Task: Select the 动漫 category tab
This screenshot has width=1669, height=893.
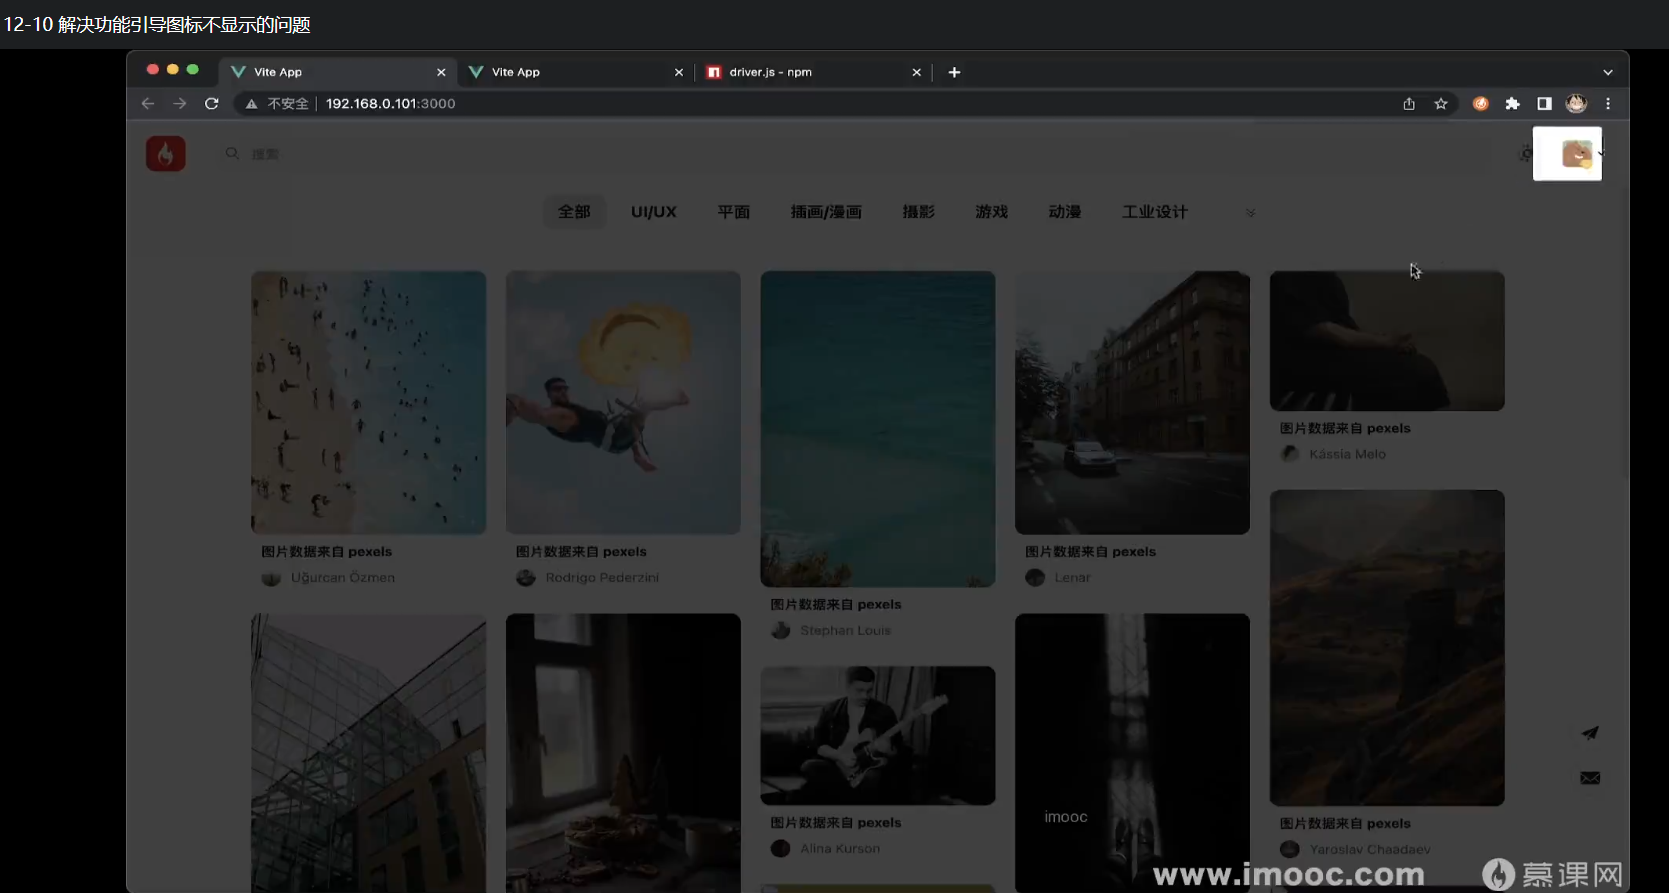Action: [1065, 212]
